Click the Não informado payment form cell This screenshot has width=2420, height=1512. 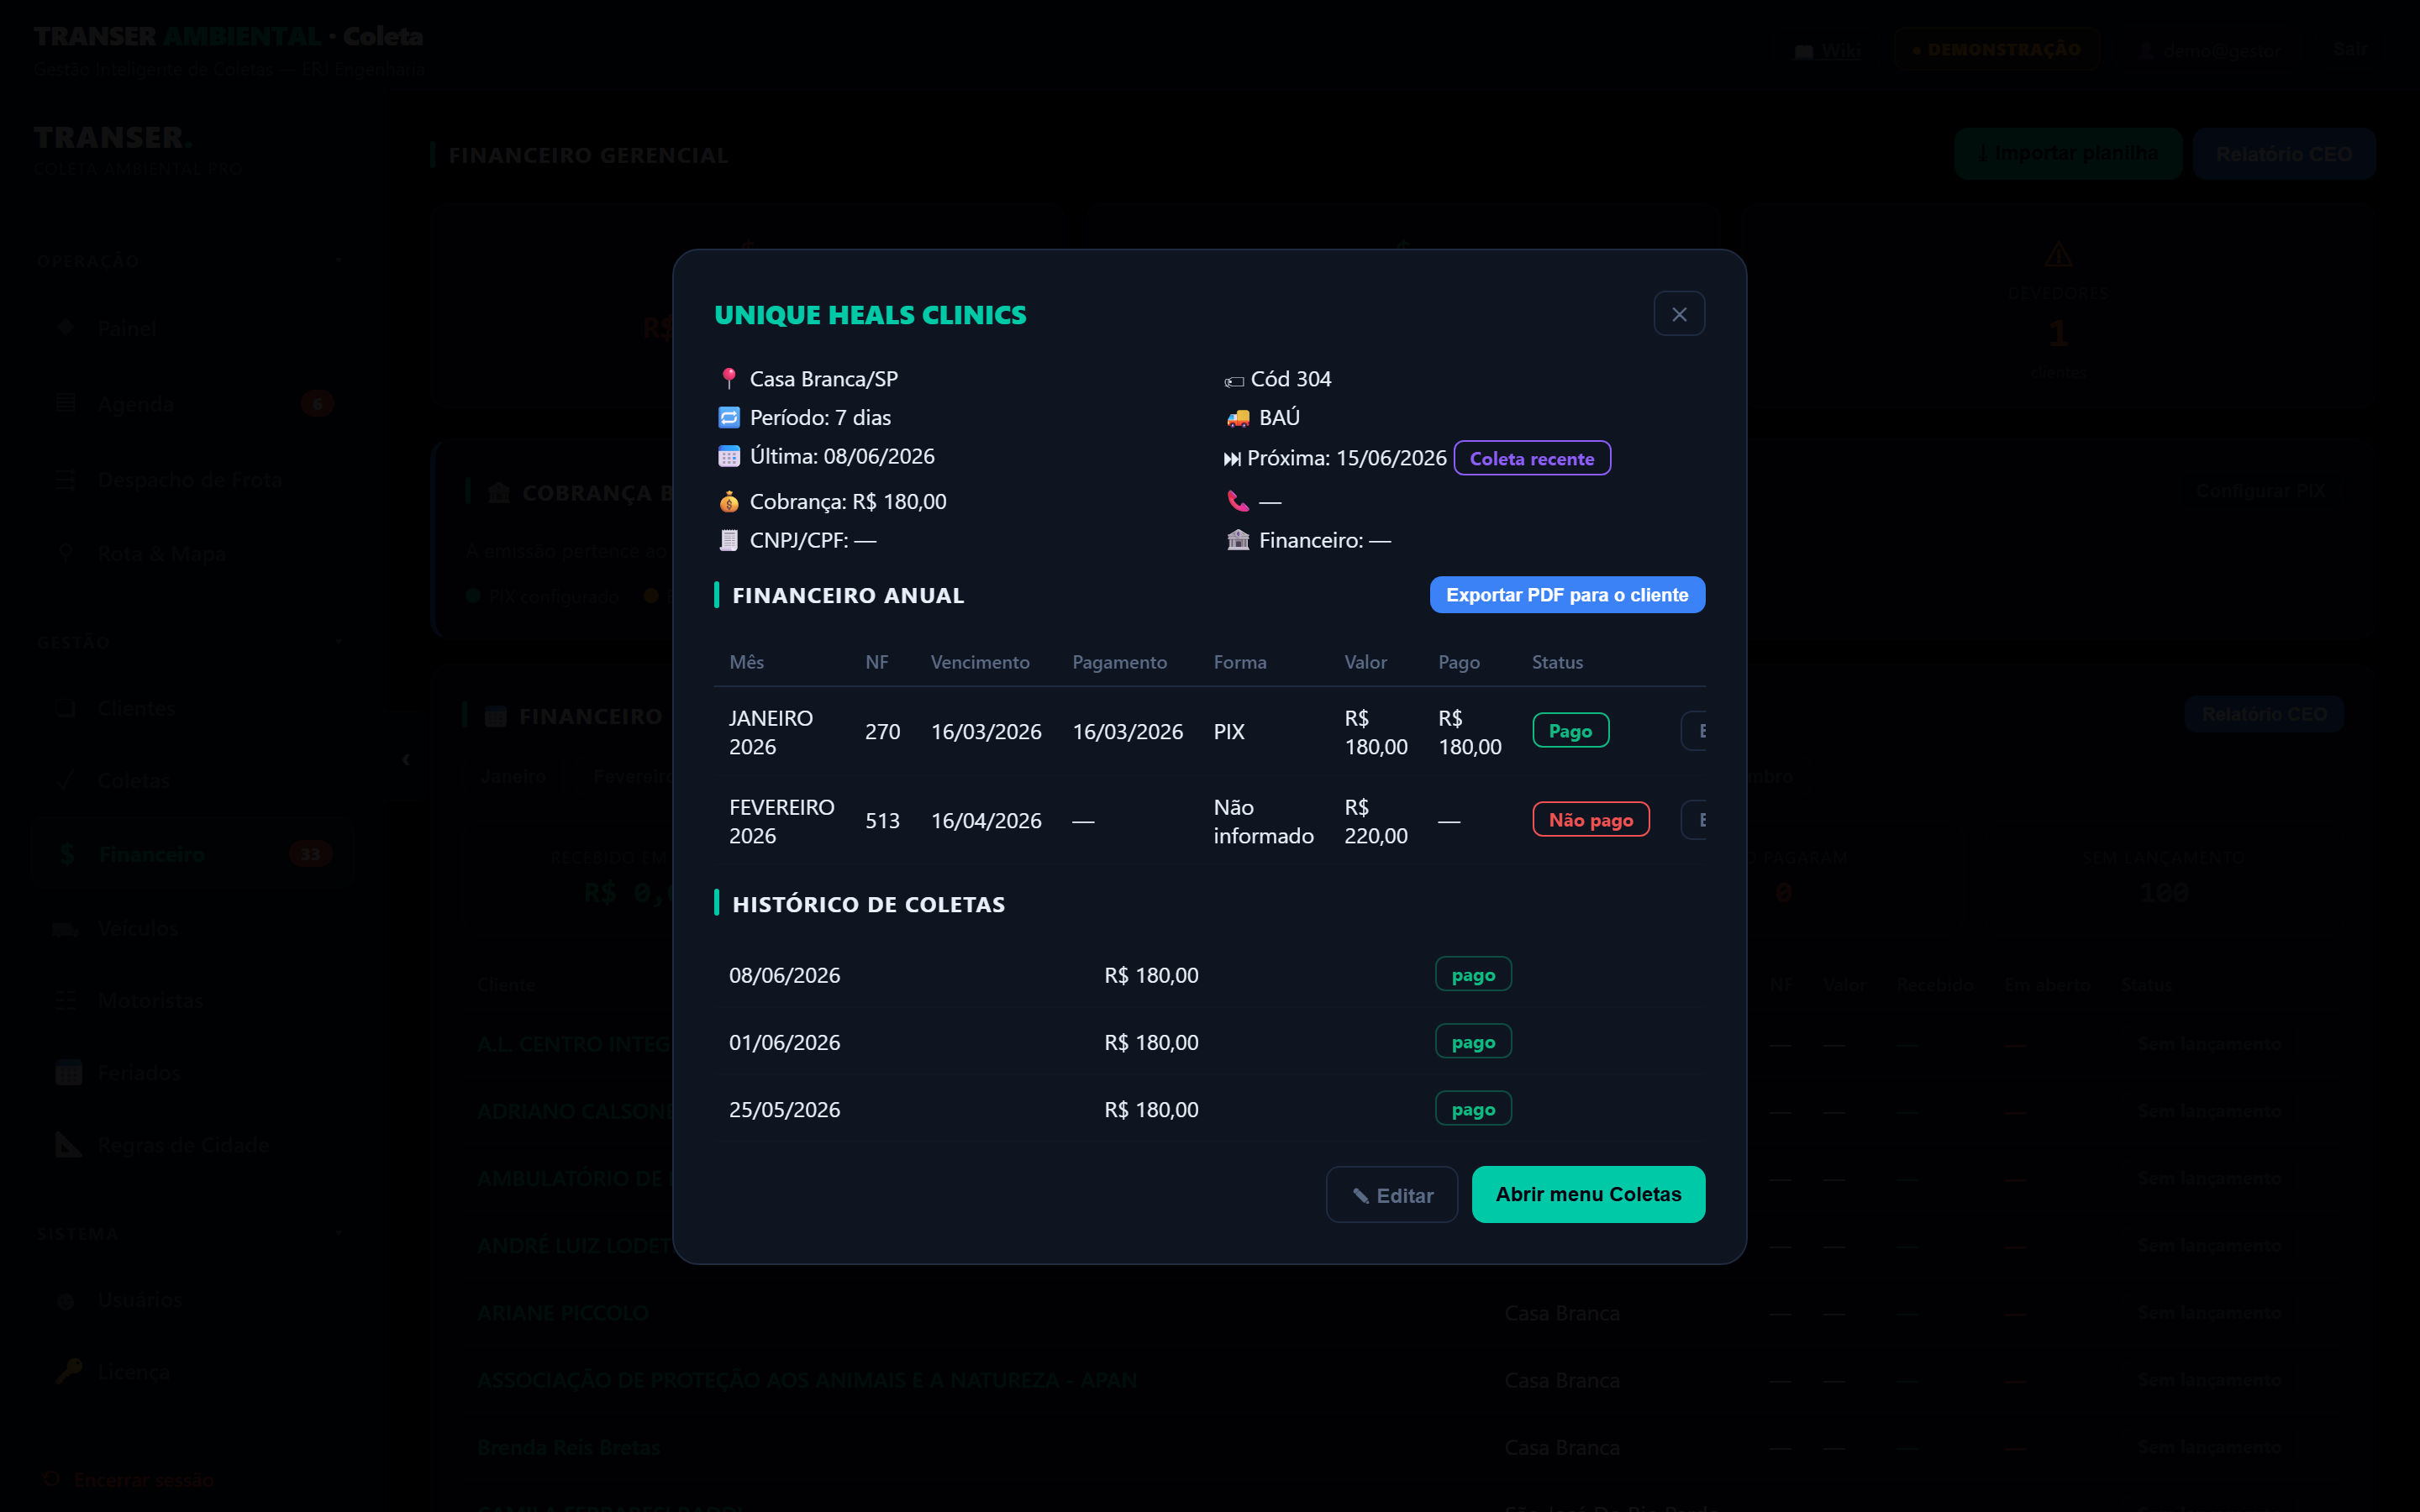[x=1263, y=821]
